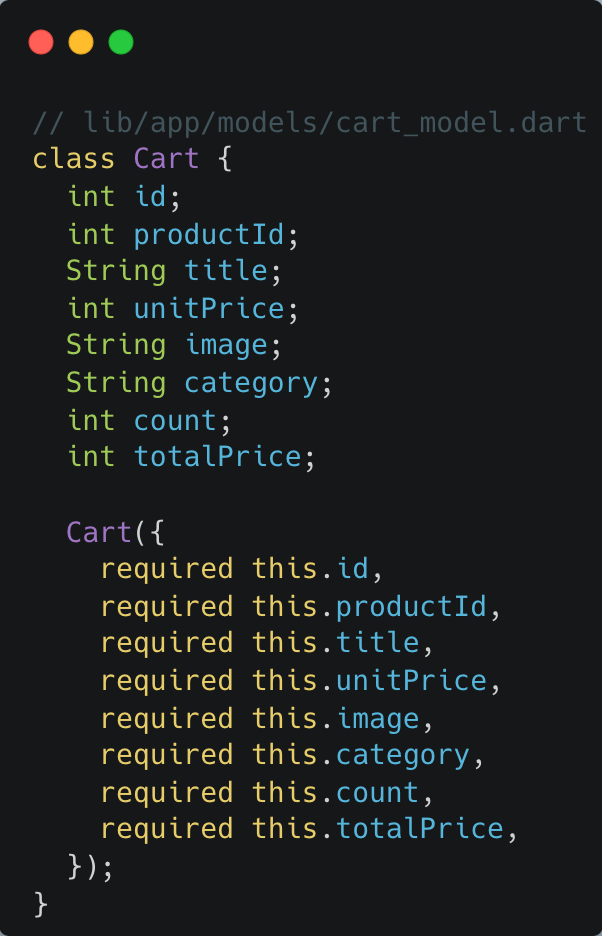The width and height of the screenshot is (602, 936).
Task: Click the cart_model.dart file path comment
Action: 310,122
